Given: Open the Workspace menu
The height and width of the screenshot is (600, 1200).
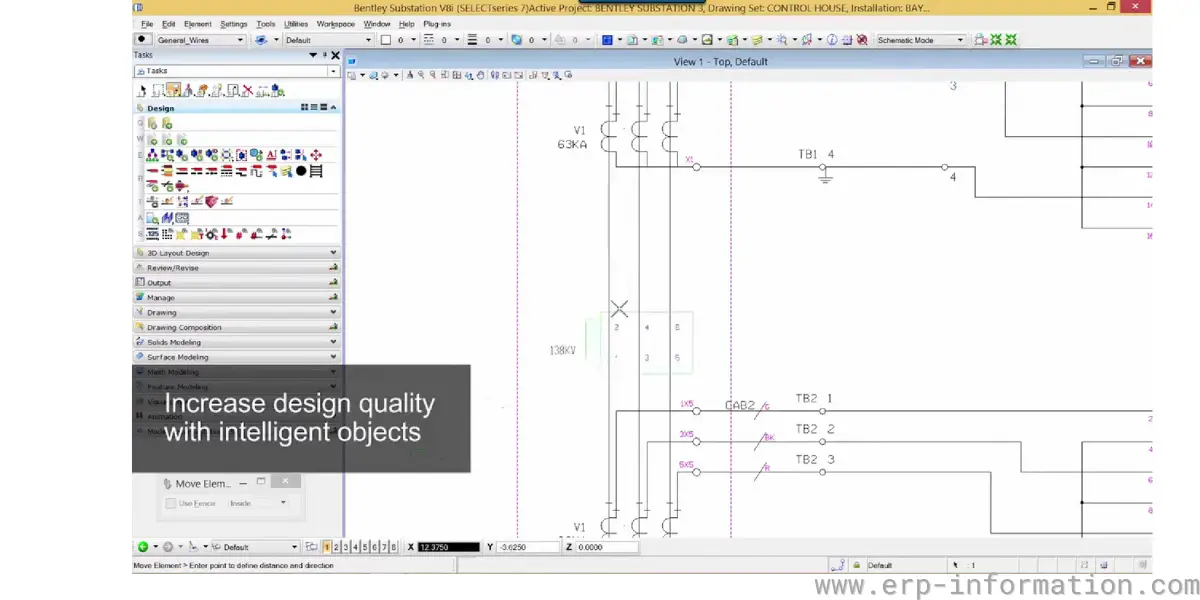Looking at the screenshot, I should (x=336, y=23).
